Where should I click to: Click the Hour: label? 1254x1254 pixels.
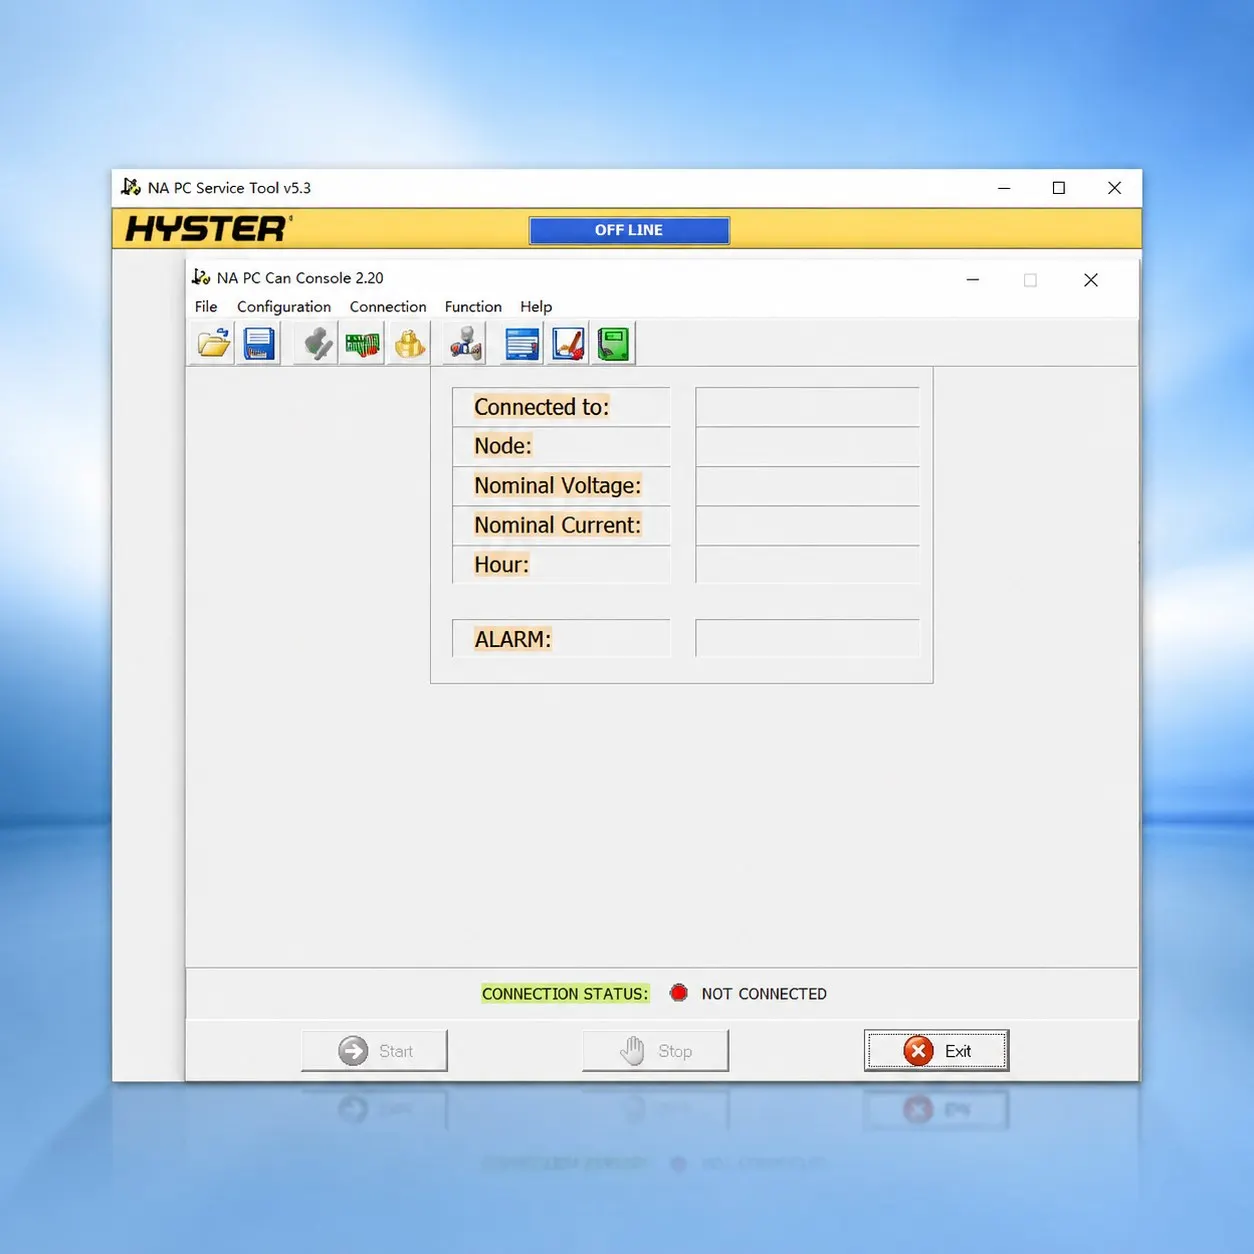501,565
